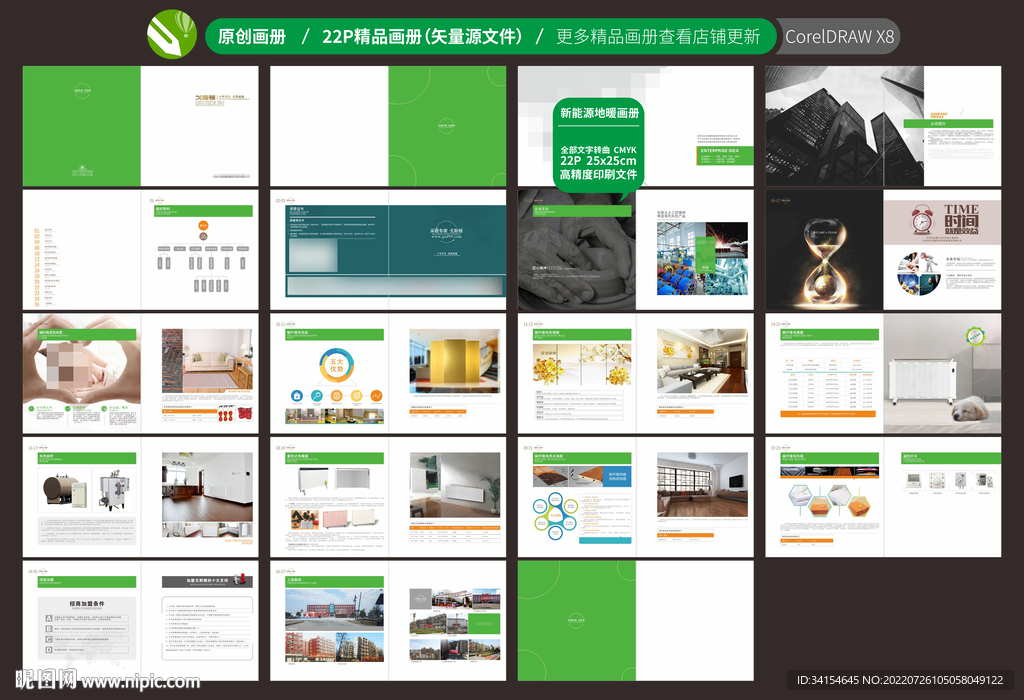Click the golden folding screen photo
1024x700 pixels.
pos(455,361)
